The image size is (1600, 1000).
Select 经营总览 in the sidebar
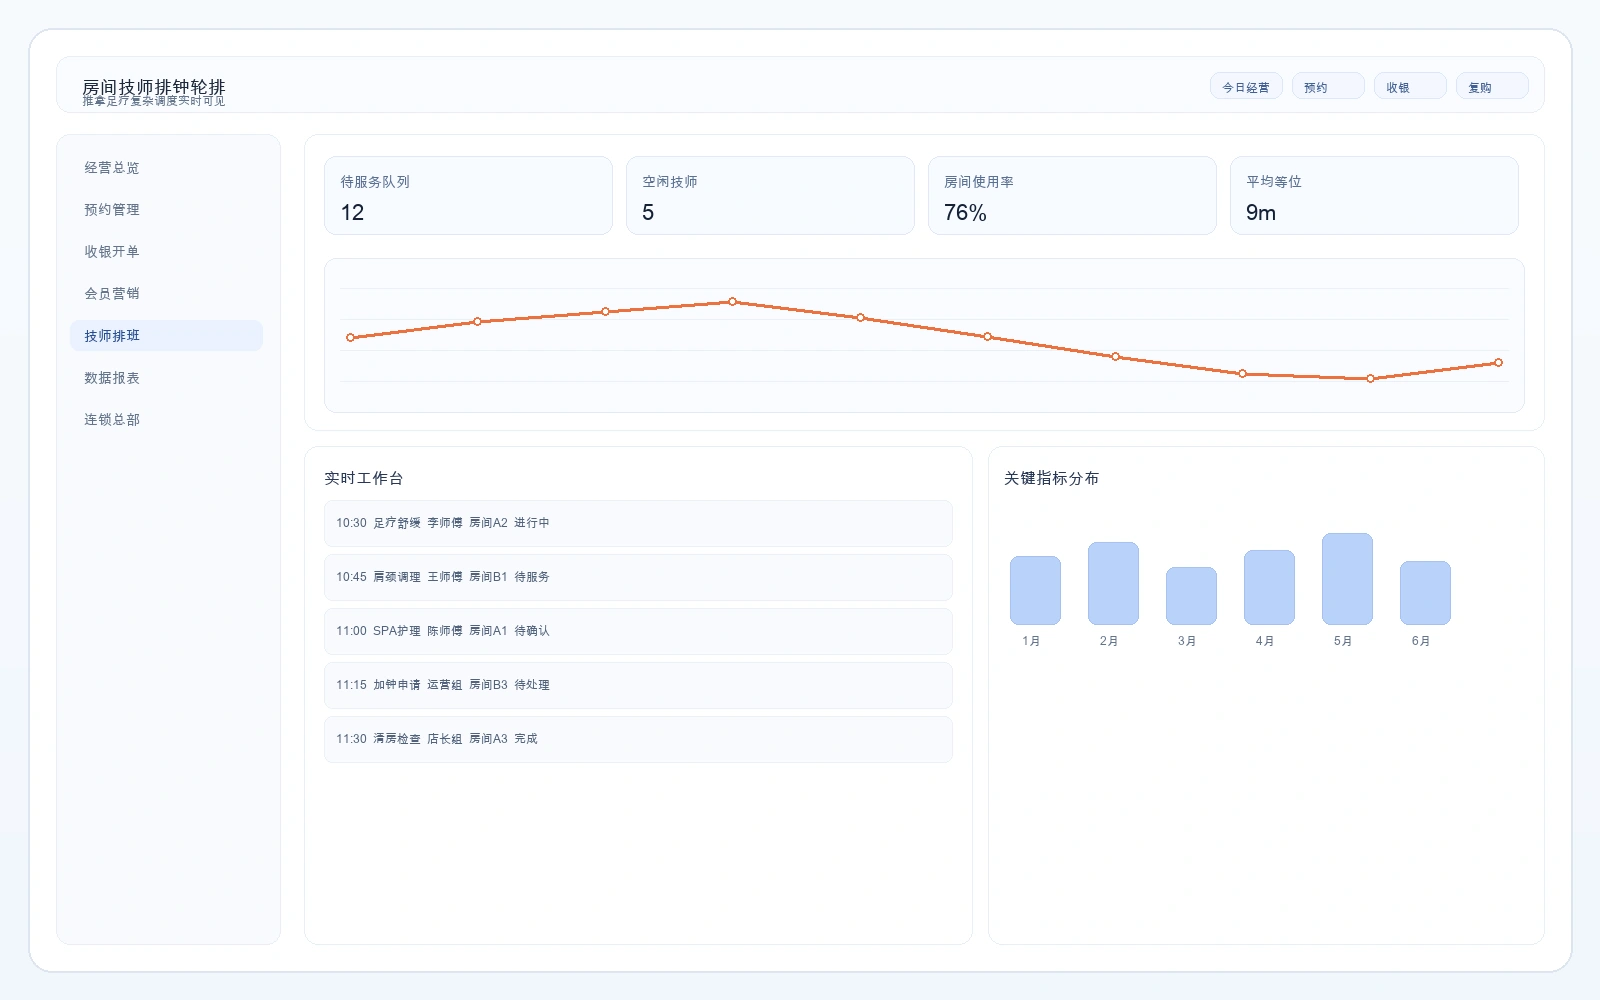111,168
